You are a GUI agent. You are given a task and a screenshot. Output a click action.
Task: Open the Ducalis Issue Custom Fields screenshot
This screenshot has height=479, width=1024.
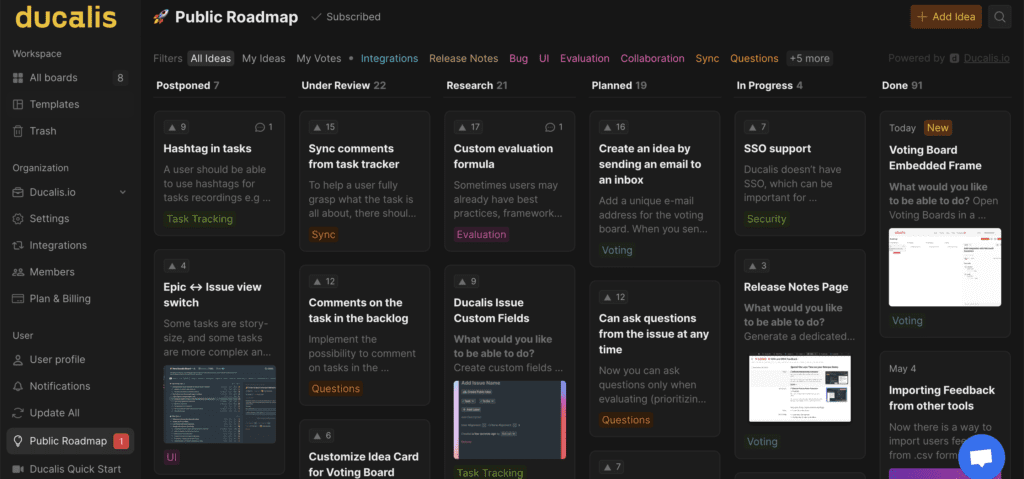[510, 420]
